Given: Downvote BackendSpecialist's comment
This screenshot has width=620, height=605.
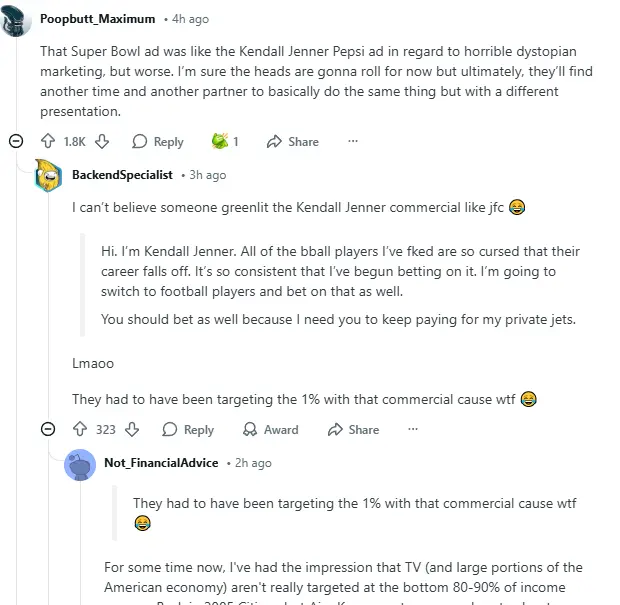Looking at the screenshot, I should pyautogui.click(x=131, y=430).
